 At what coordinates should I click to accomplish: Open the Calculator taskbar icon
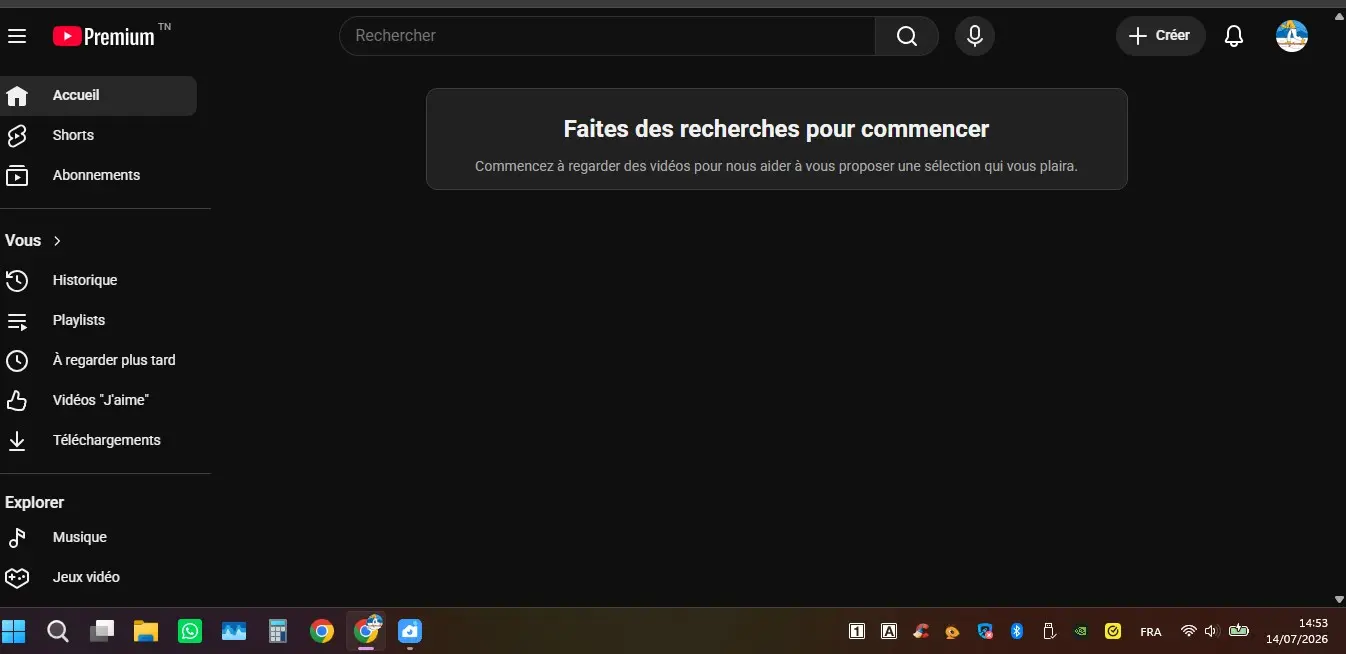point(278,631)
